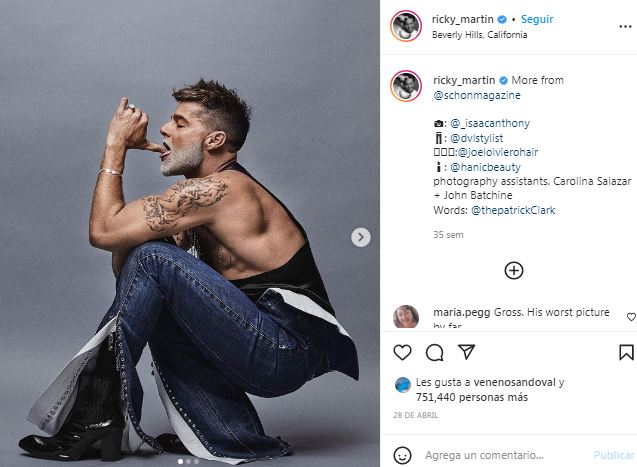637x467 pixels.
Task: Open ricky_martin profile picture in the header
Action: pos(406,26)
